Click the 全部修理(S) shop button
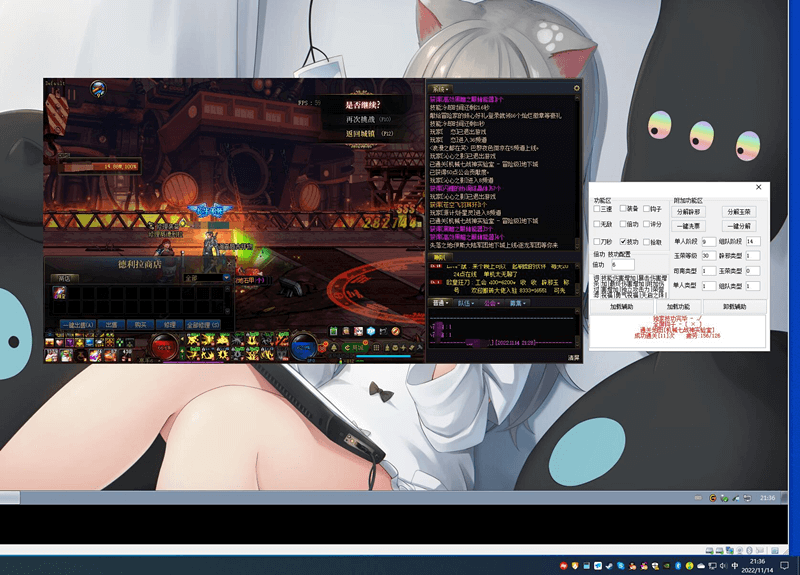This screenshot has height=575, width=800. click(x=203, y=324)
